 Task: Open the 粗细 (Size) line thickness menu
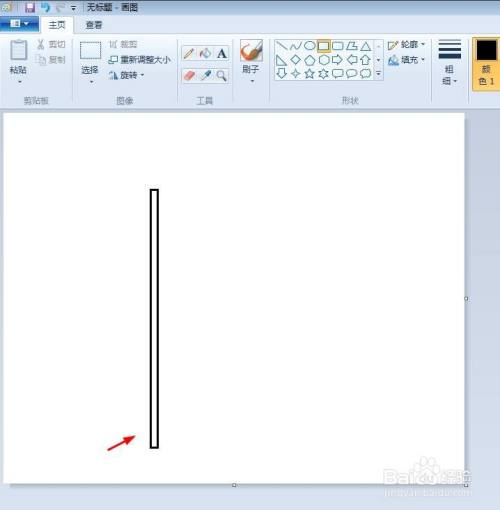click(x=449, y=63)
